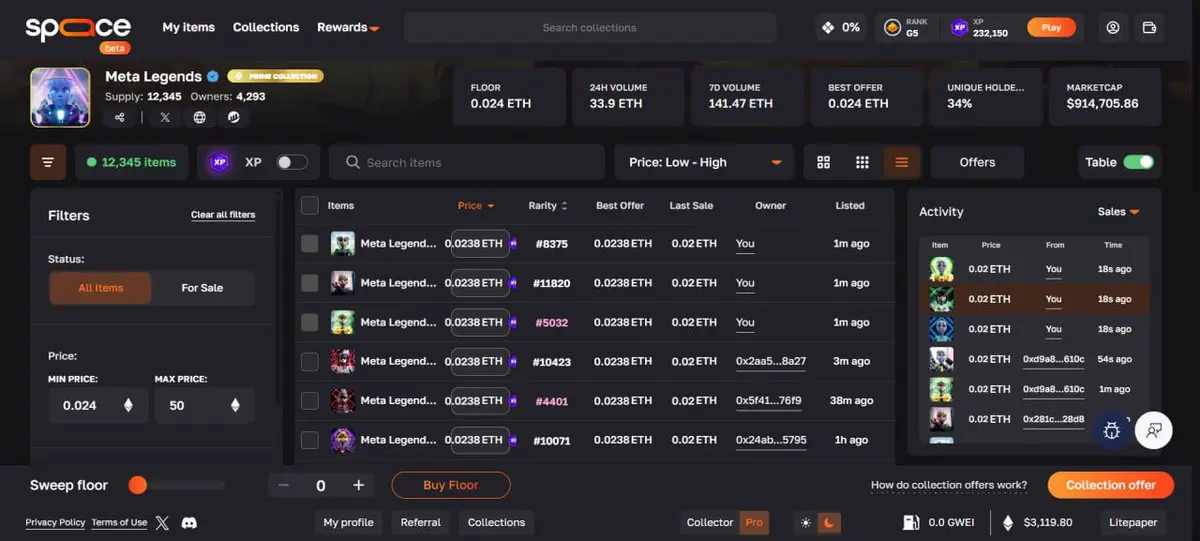
Task: Switch to list view
Action: pyautogui.click(x=902, y=162)
